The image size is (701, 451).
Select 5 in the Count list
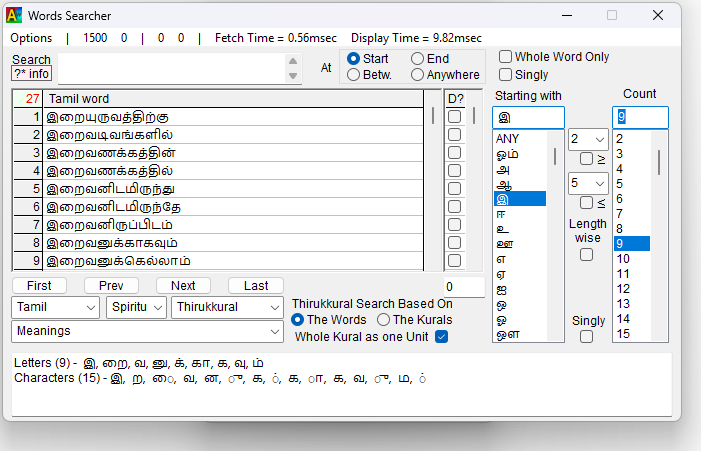[x=632, y=184]
